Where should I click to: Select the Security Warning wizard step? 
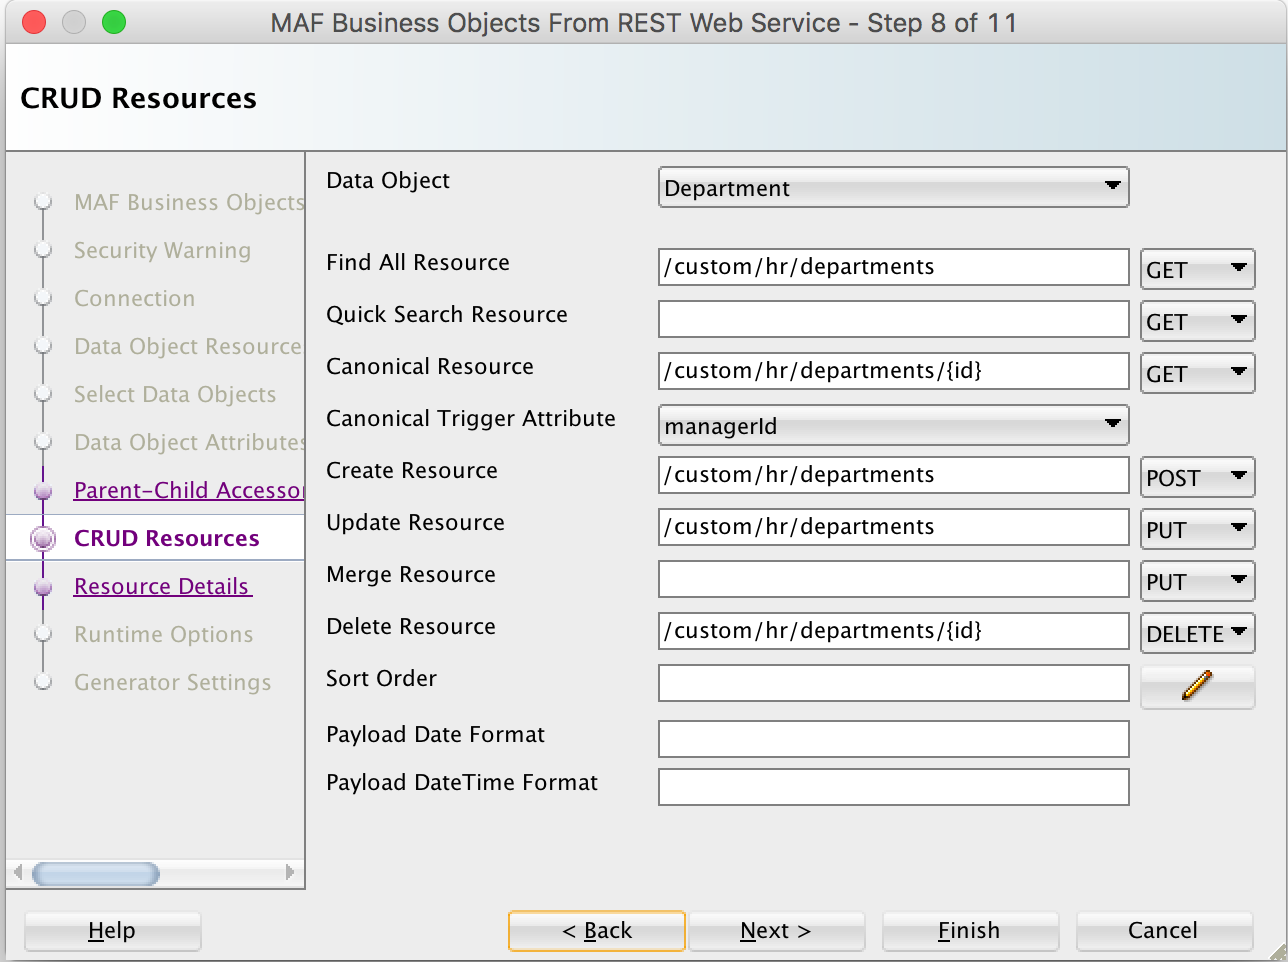click(x=163, y=250)
